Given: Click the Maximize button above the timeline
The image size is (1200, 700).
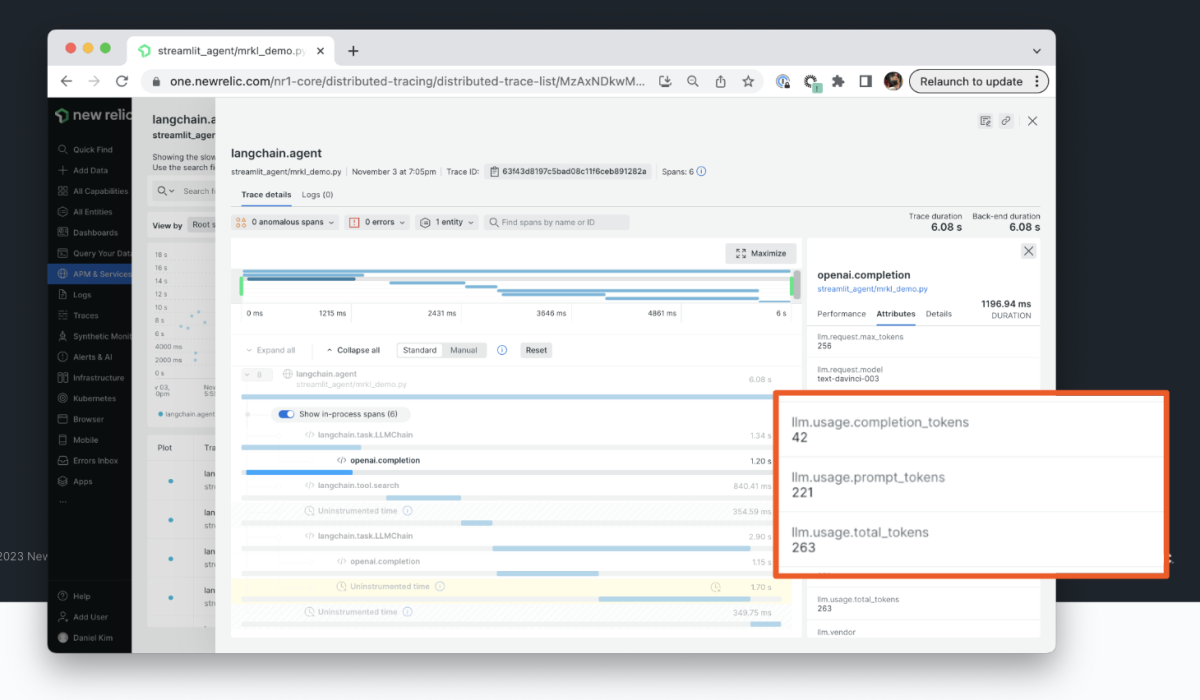Looking at the screenshot, I should [x=760, y=253].
